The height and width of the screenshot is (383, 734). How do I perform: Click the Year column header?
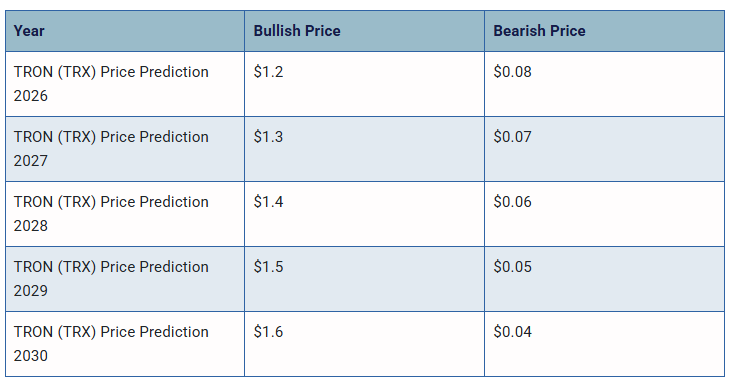click(125, 31)
